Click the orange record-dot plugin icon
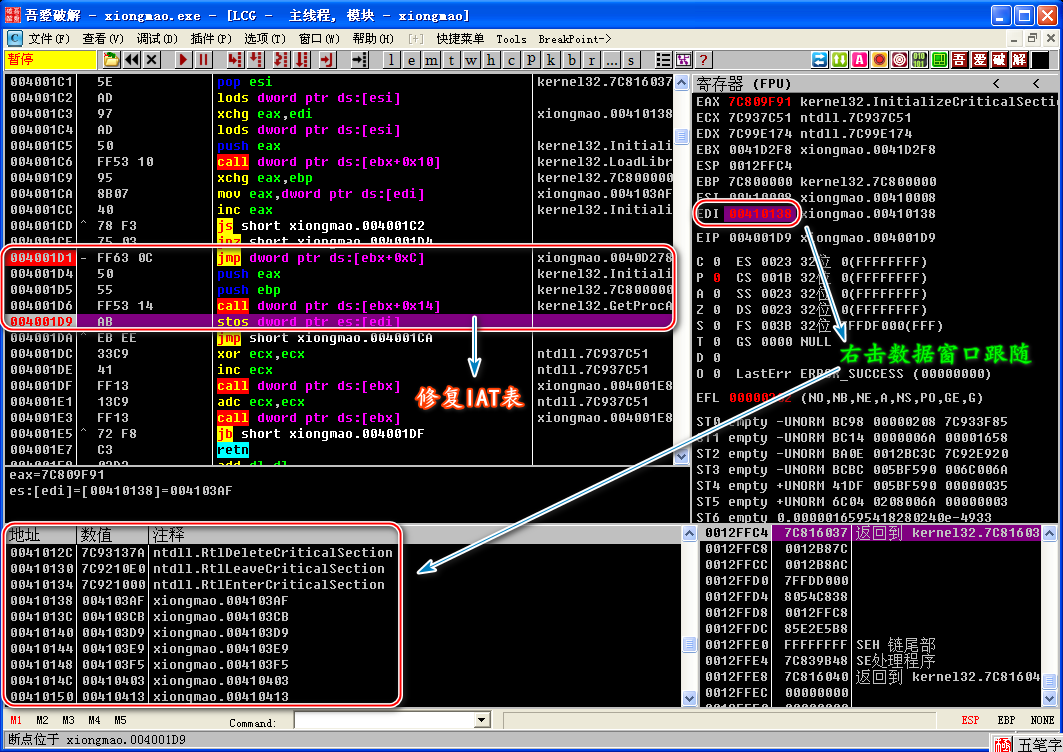This screenshot has height=752, width=1063. tap(879, 60)
